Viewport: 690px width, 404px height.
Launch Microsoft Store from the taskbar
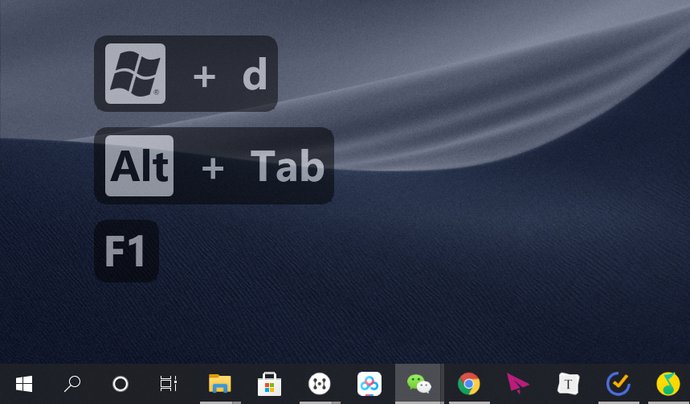[x=269, y=384]
